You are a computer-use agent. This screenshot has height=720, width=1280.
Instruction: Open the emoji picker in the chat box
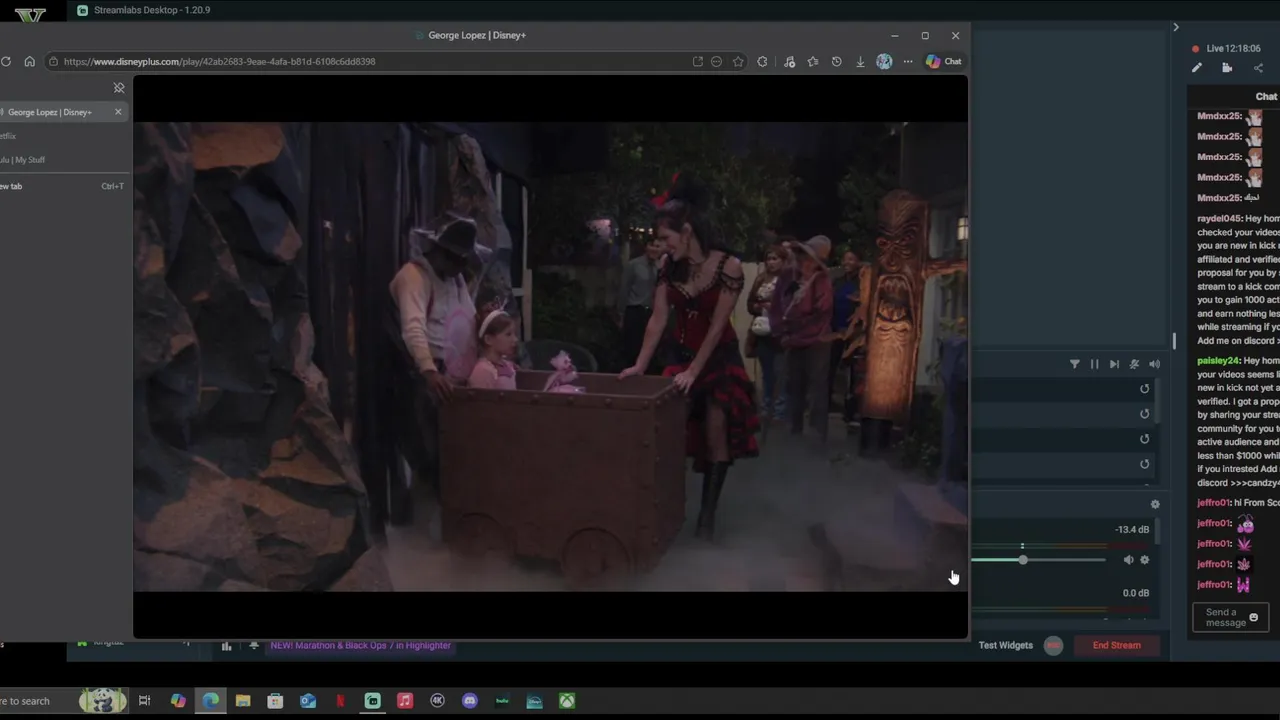(x=1253, y=618)
